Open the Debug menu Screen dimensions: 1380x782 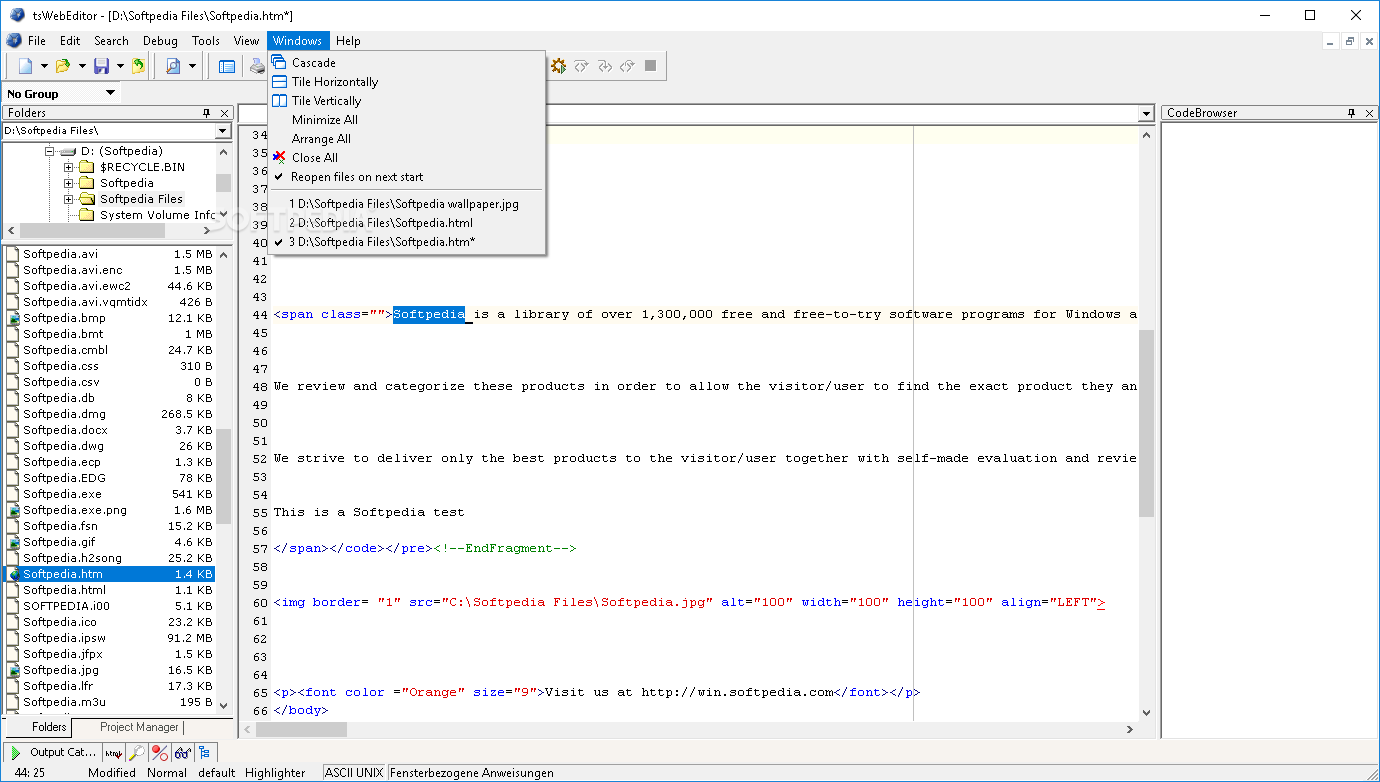tap(160, 41)
